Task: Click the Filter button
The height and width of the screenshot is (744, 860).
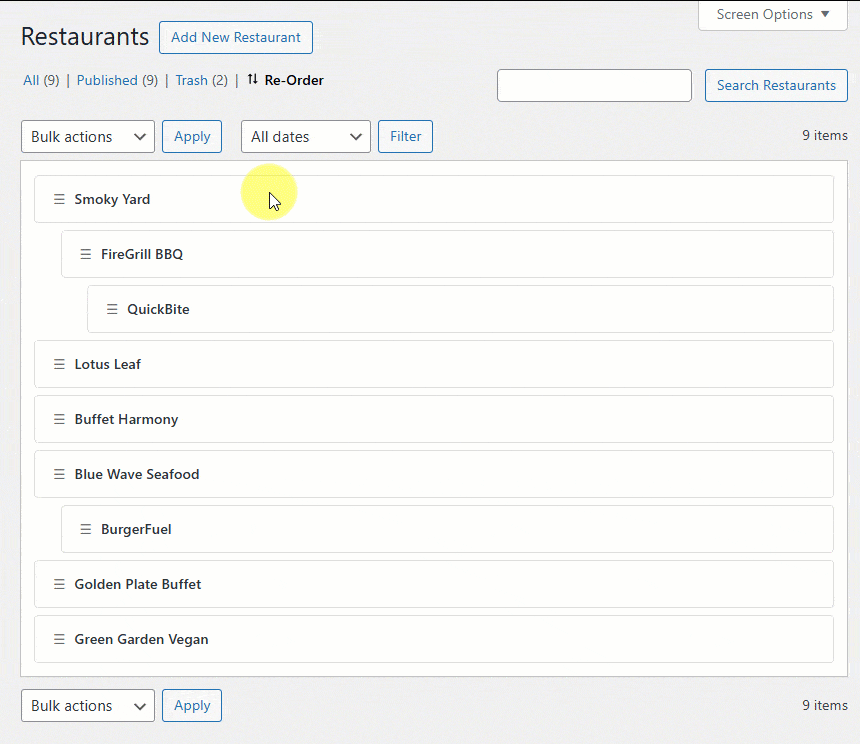Action: point(405,137)
